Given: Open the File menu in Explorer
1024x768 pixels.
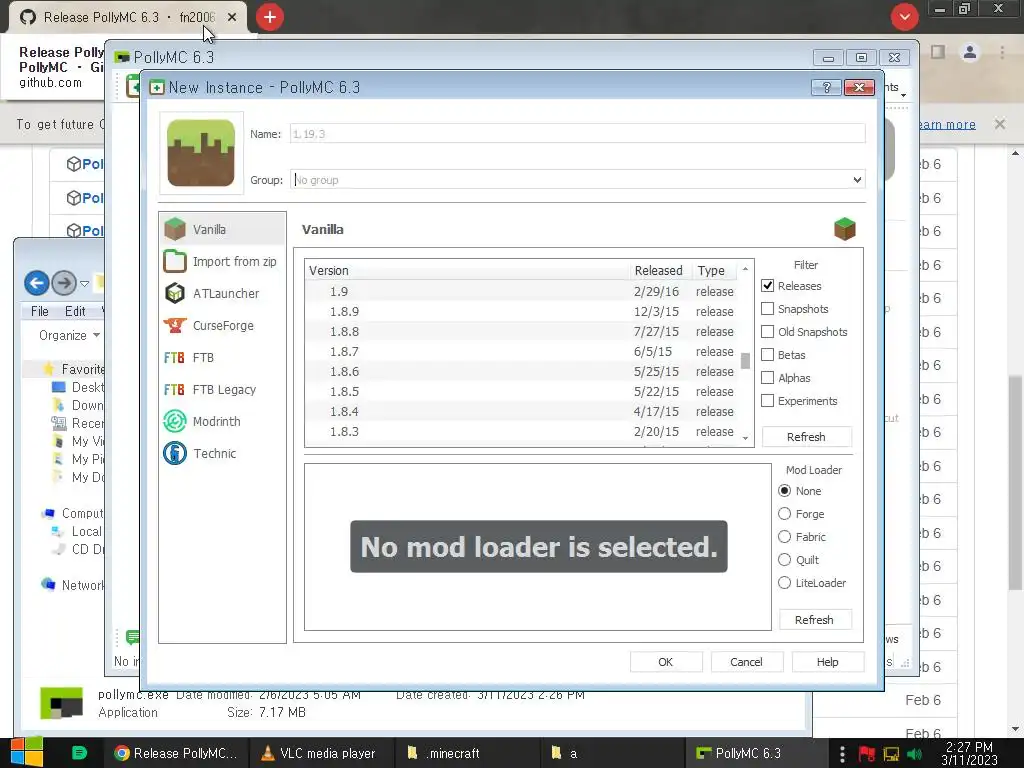Looking at the screenshot, I should click(39, 312).
